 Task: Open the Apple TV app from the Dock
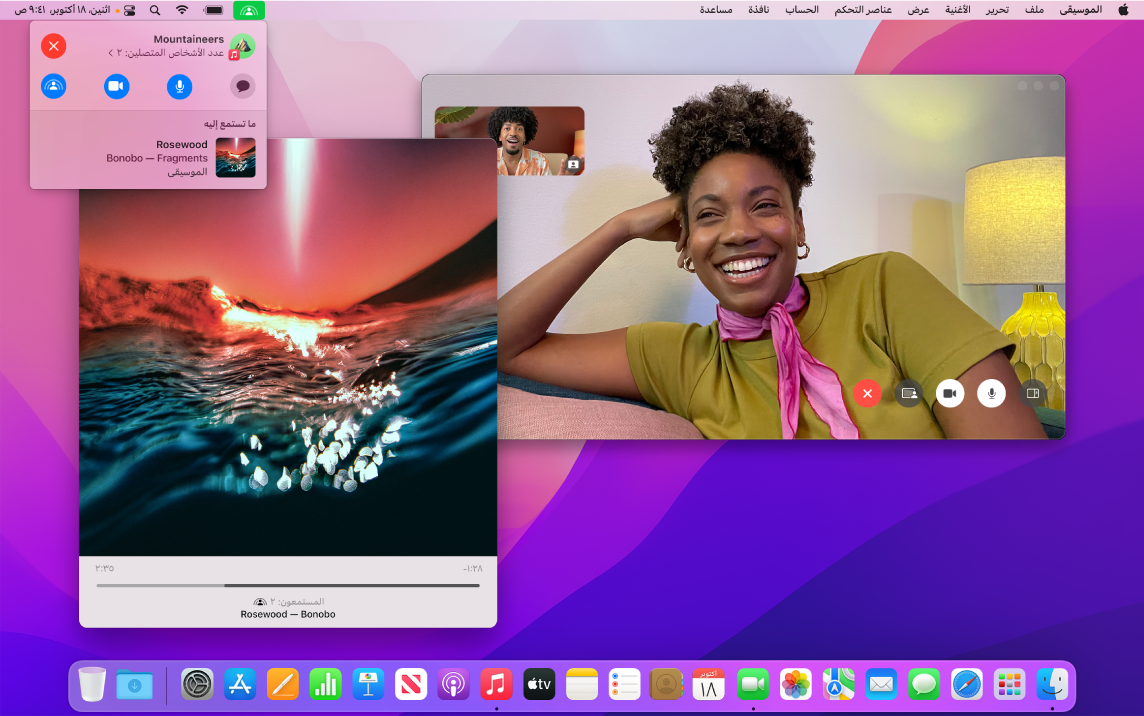coord(539,685)
